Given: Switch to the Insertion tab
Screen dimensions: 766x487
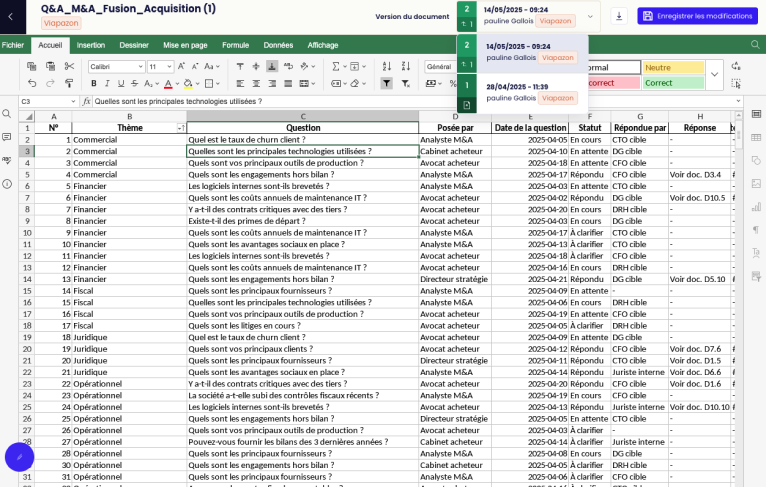Looking at the screenshot, I should (x=91, y=45).
